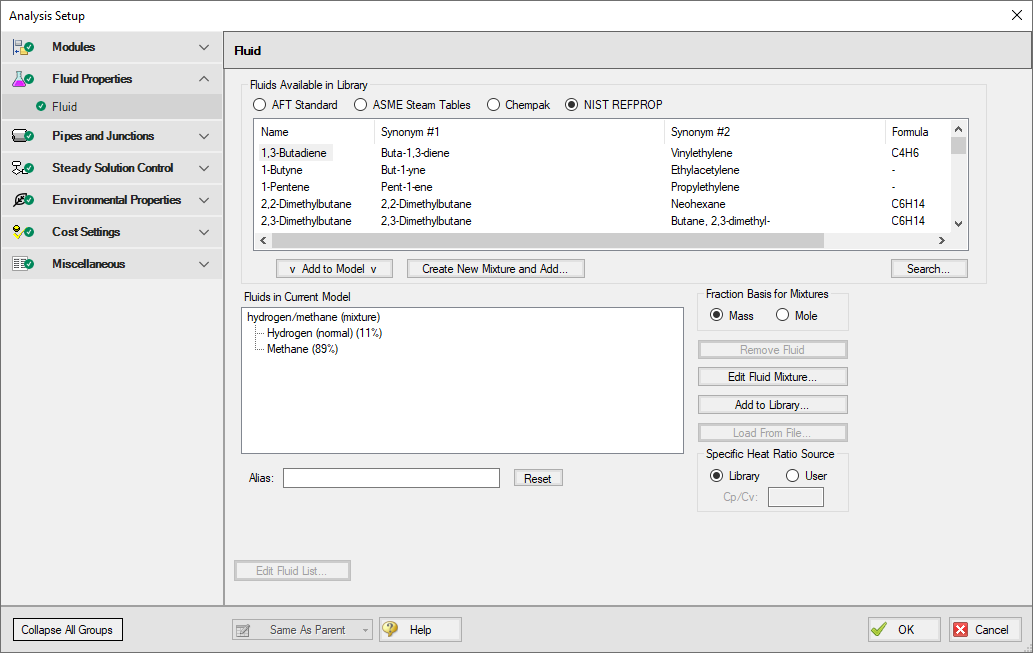1033x653 pixels.
Task: Click the Modules group icon
Action: tap(22, 47)
